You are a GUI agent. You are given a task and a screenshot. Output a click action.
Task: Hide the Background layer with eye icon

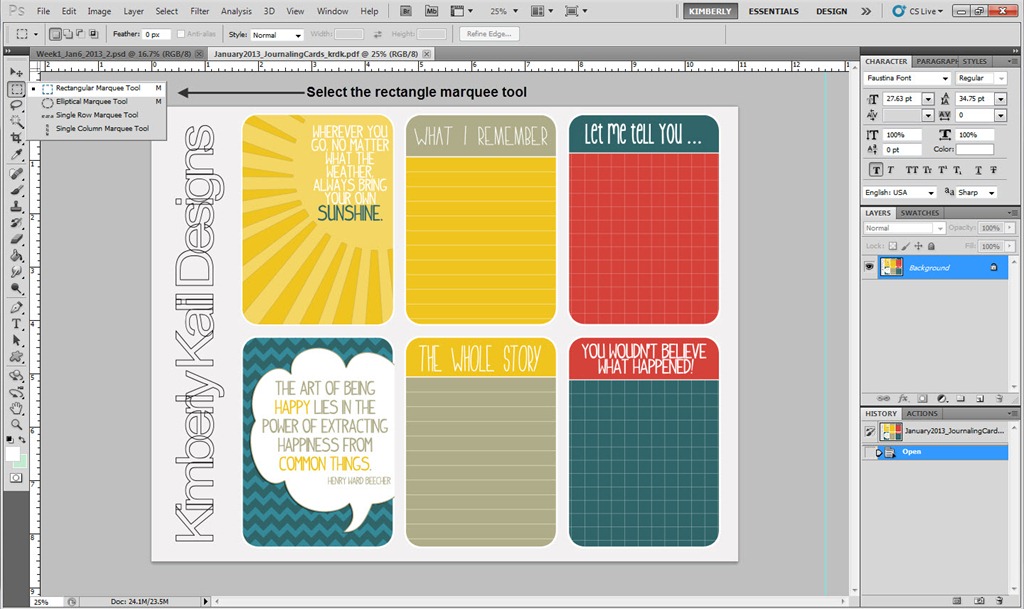(x=868, y=267)
